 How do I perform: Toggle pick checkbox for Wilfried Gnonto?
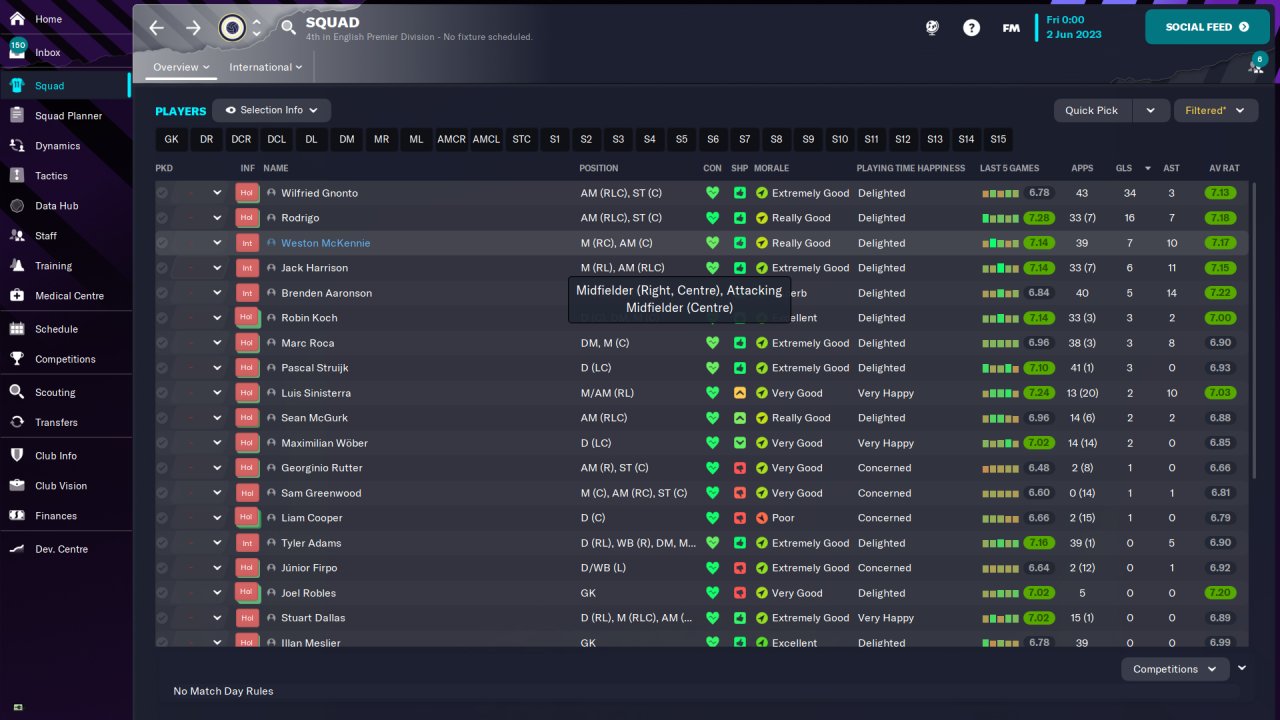tap(162, 192)
